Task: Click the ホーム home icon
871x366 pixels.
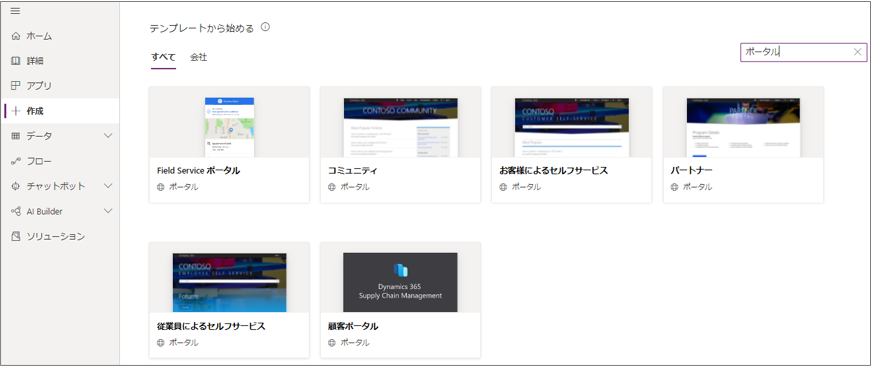Action: click(x=16, y=36)
